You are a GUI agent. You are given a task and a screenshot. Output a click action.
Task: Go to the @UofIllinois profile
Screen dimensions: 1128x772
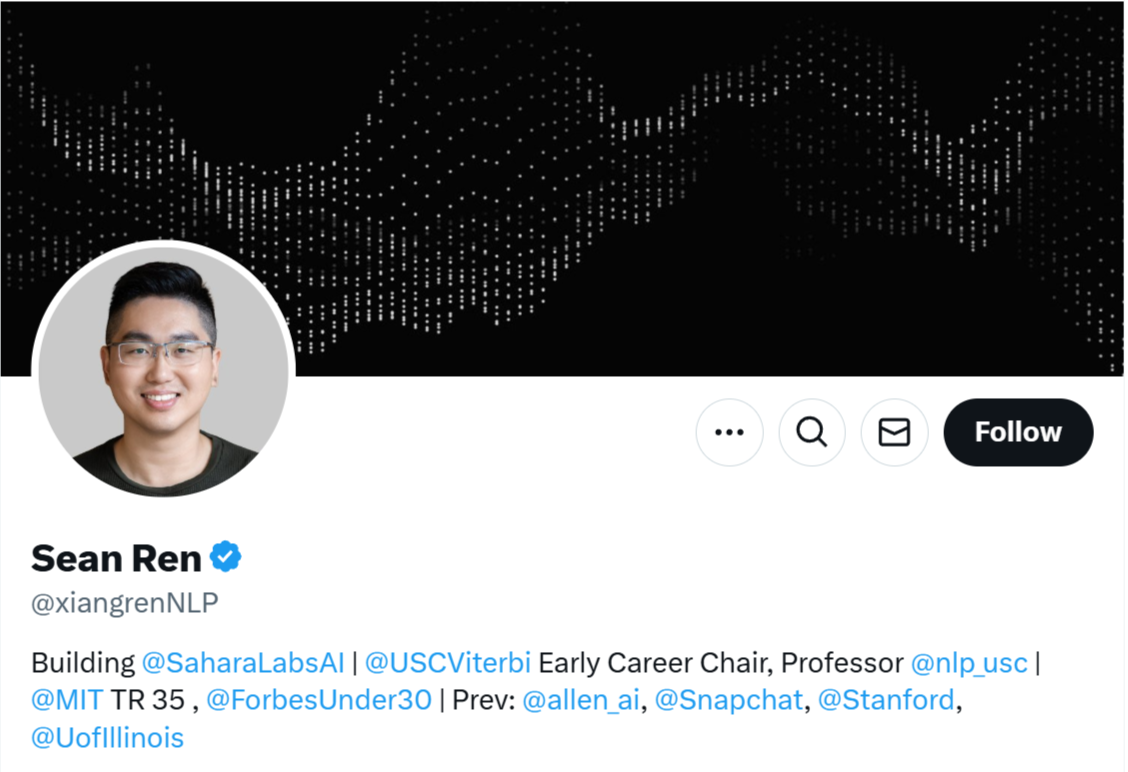(x=108, y=738)
